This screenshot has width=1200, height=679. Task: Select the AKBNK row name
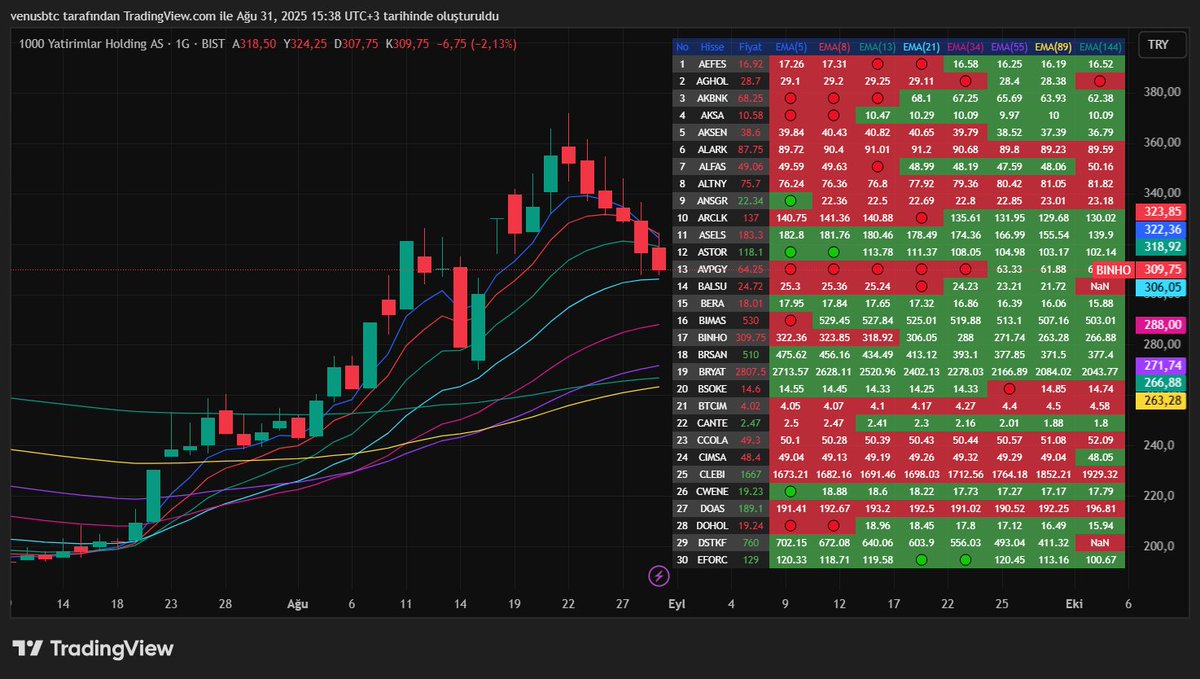(x=711, y=99)
